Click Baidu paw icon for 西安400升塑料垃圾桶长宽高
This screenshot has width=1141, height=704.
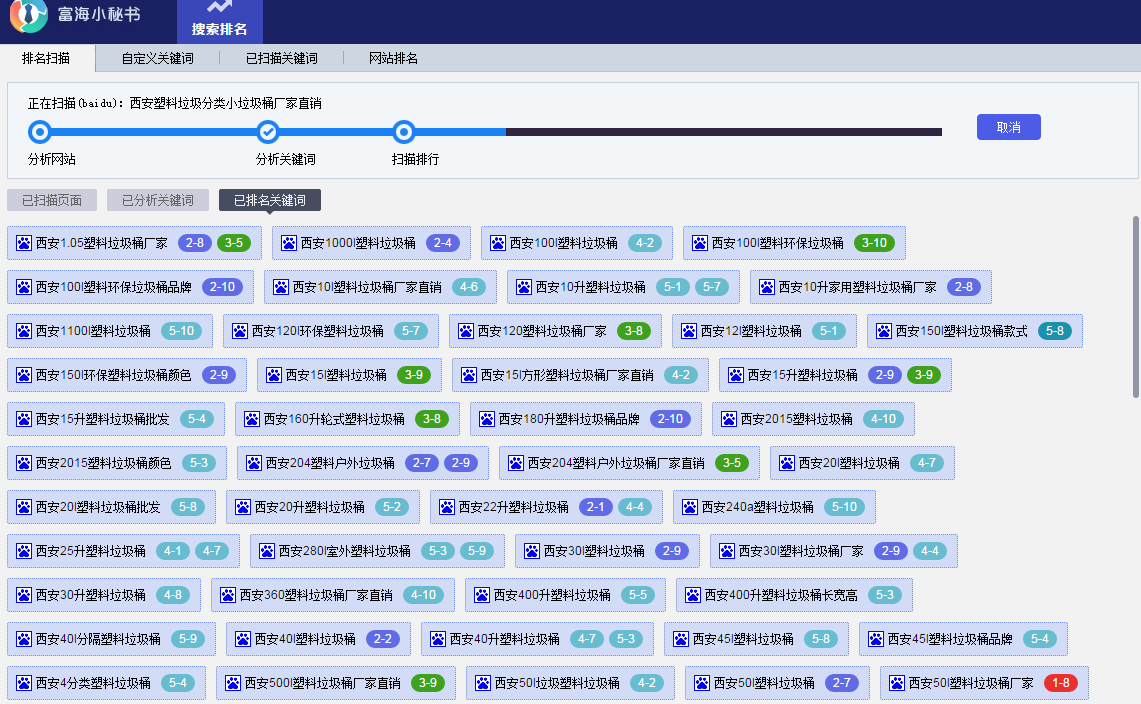(x=692, y=595)
